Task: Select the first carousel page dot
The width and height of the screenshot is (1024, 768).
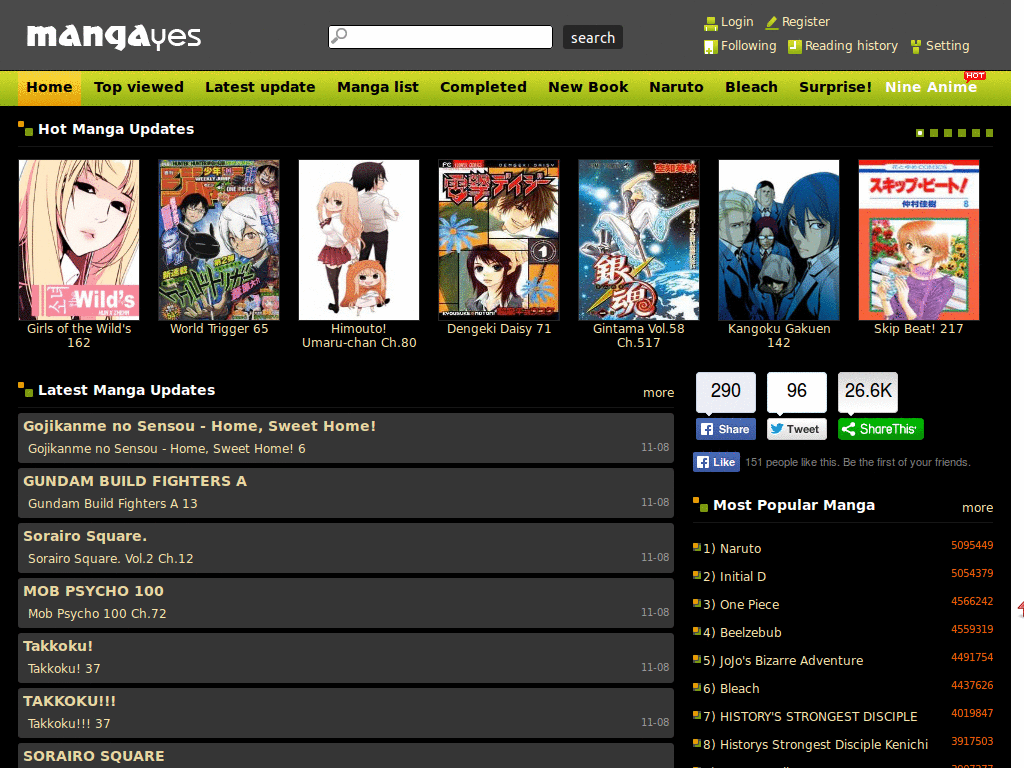Action: click(x=920, y=133)
